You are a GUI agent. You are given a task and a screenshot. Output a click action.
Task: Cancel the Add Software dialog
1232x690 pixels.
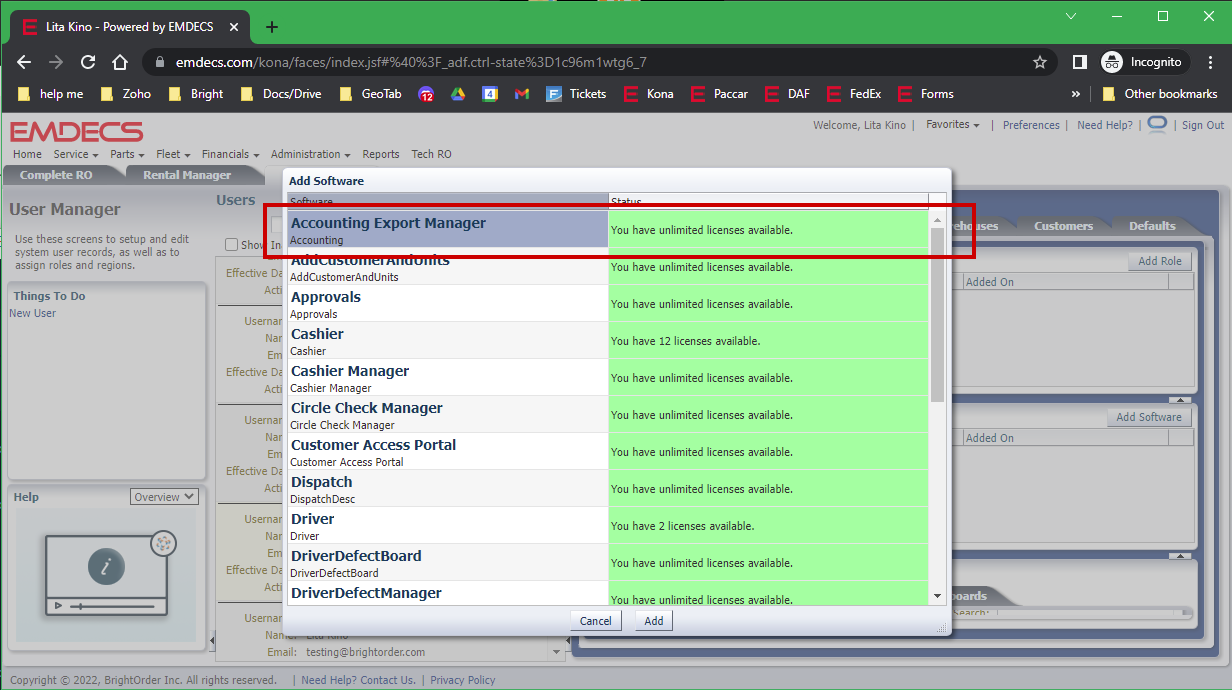pyautogui.click(x=595, y=621)
